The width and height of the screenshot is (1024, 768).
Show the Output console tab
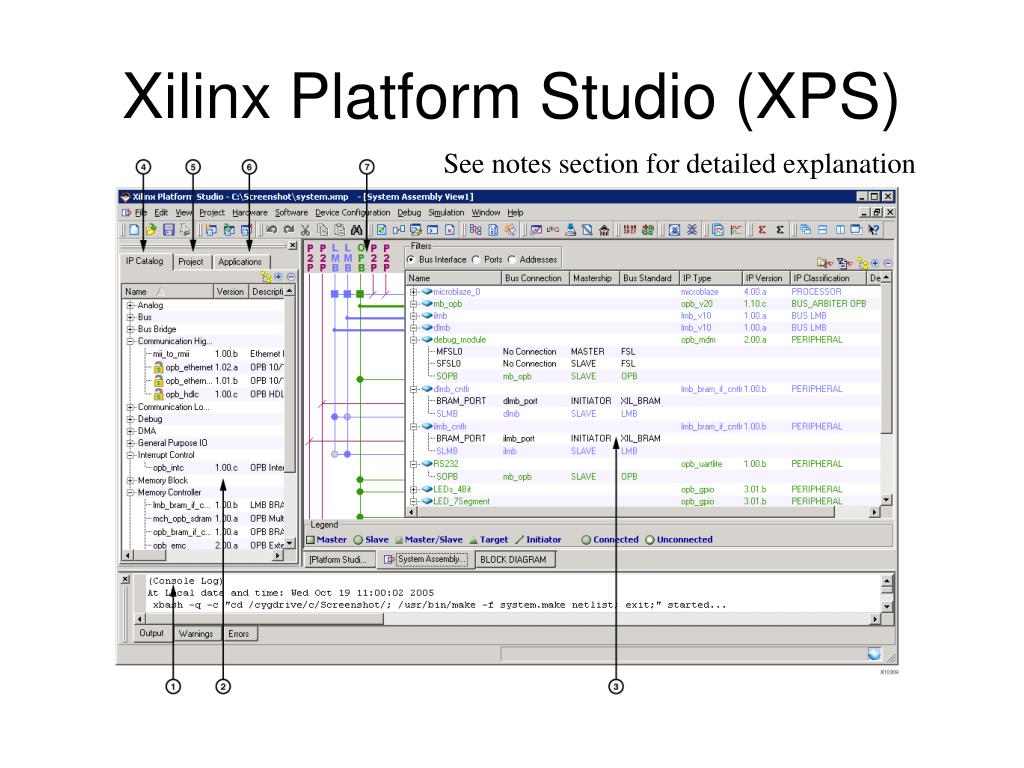(x=152, y=633)
